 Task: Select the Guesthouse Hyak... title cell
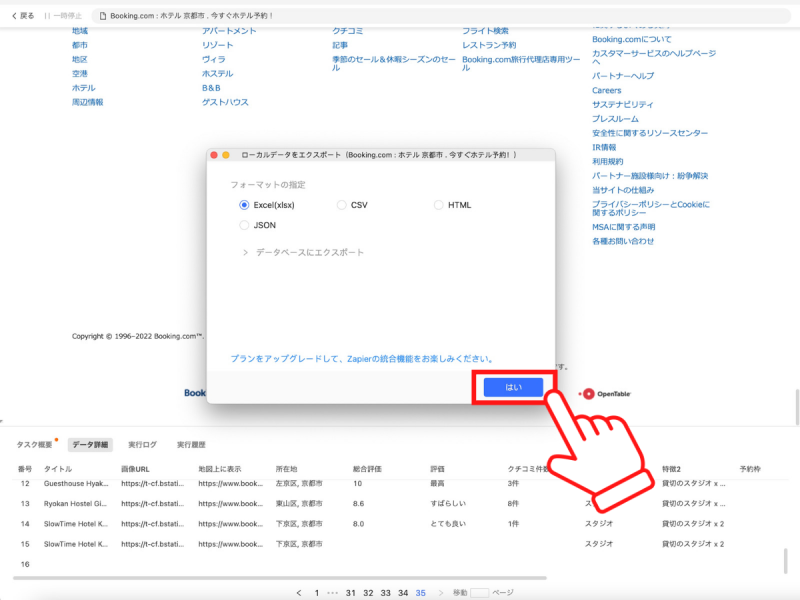(x=76, y=484)
